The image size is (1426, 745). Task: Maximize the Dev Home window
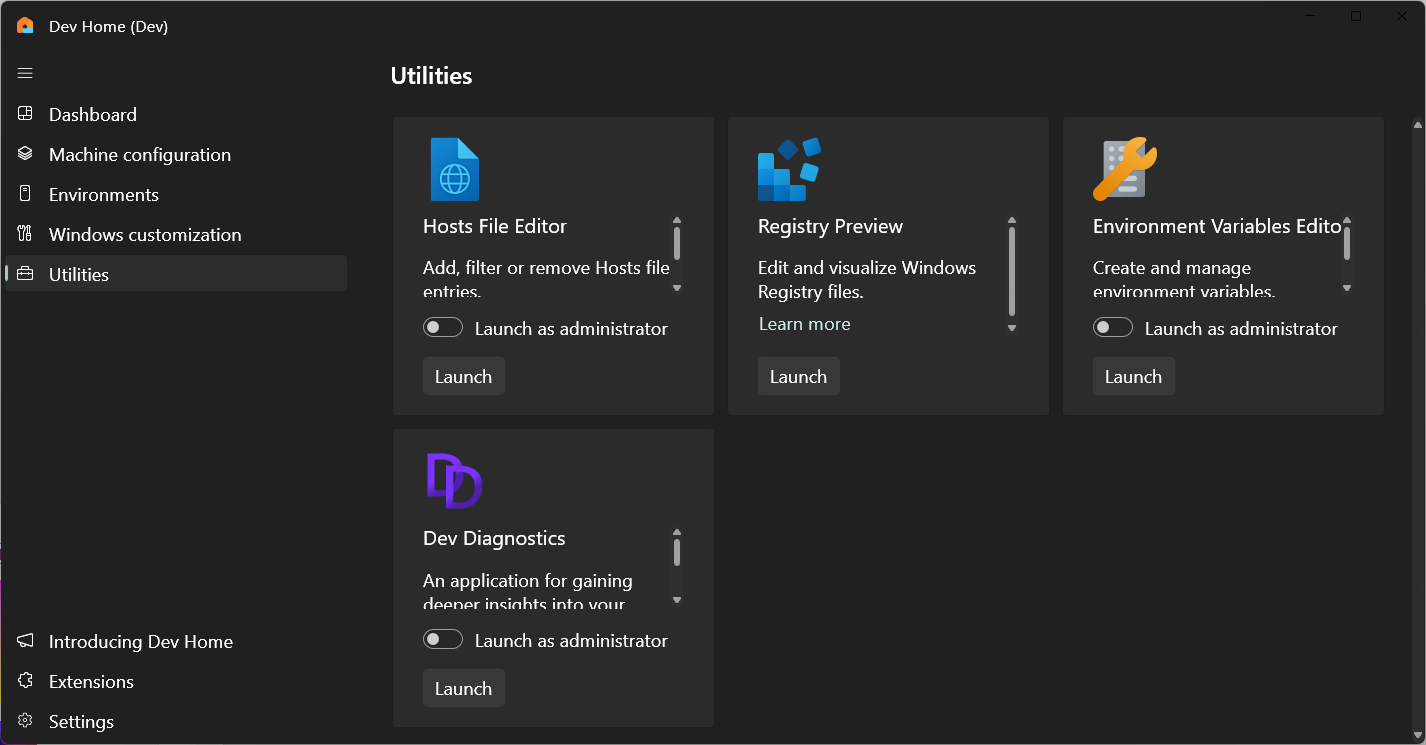tap(1356, 16)
